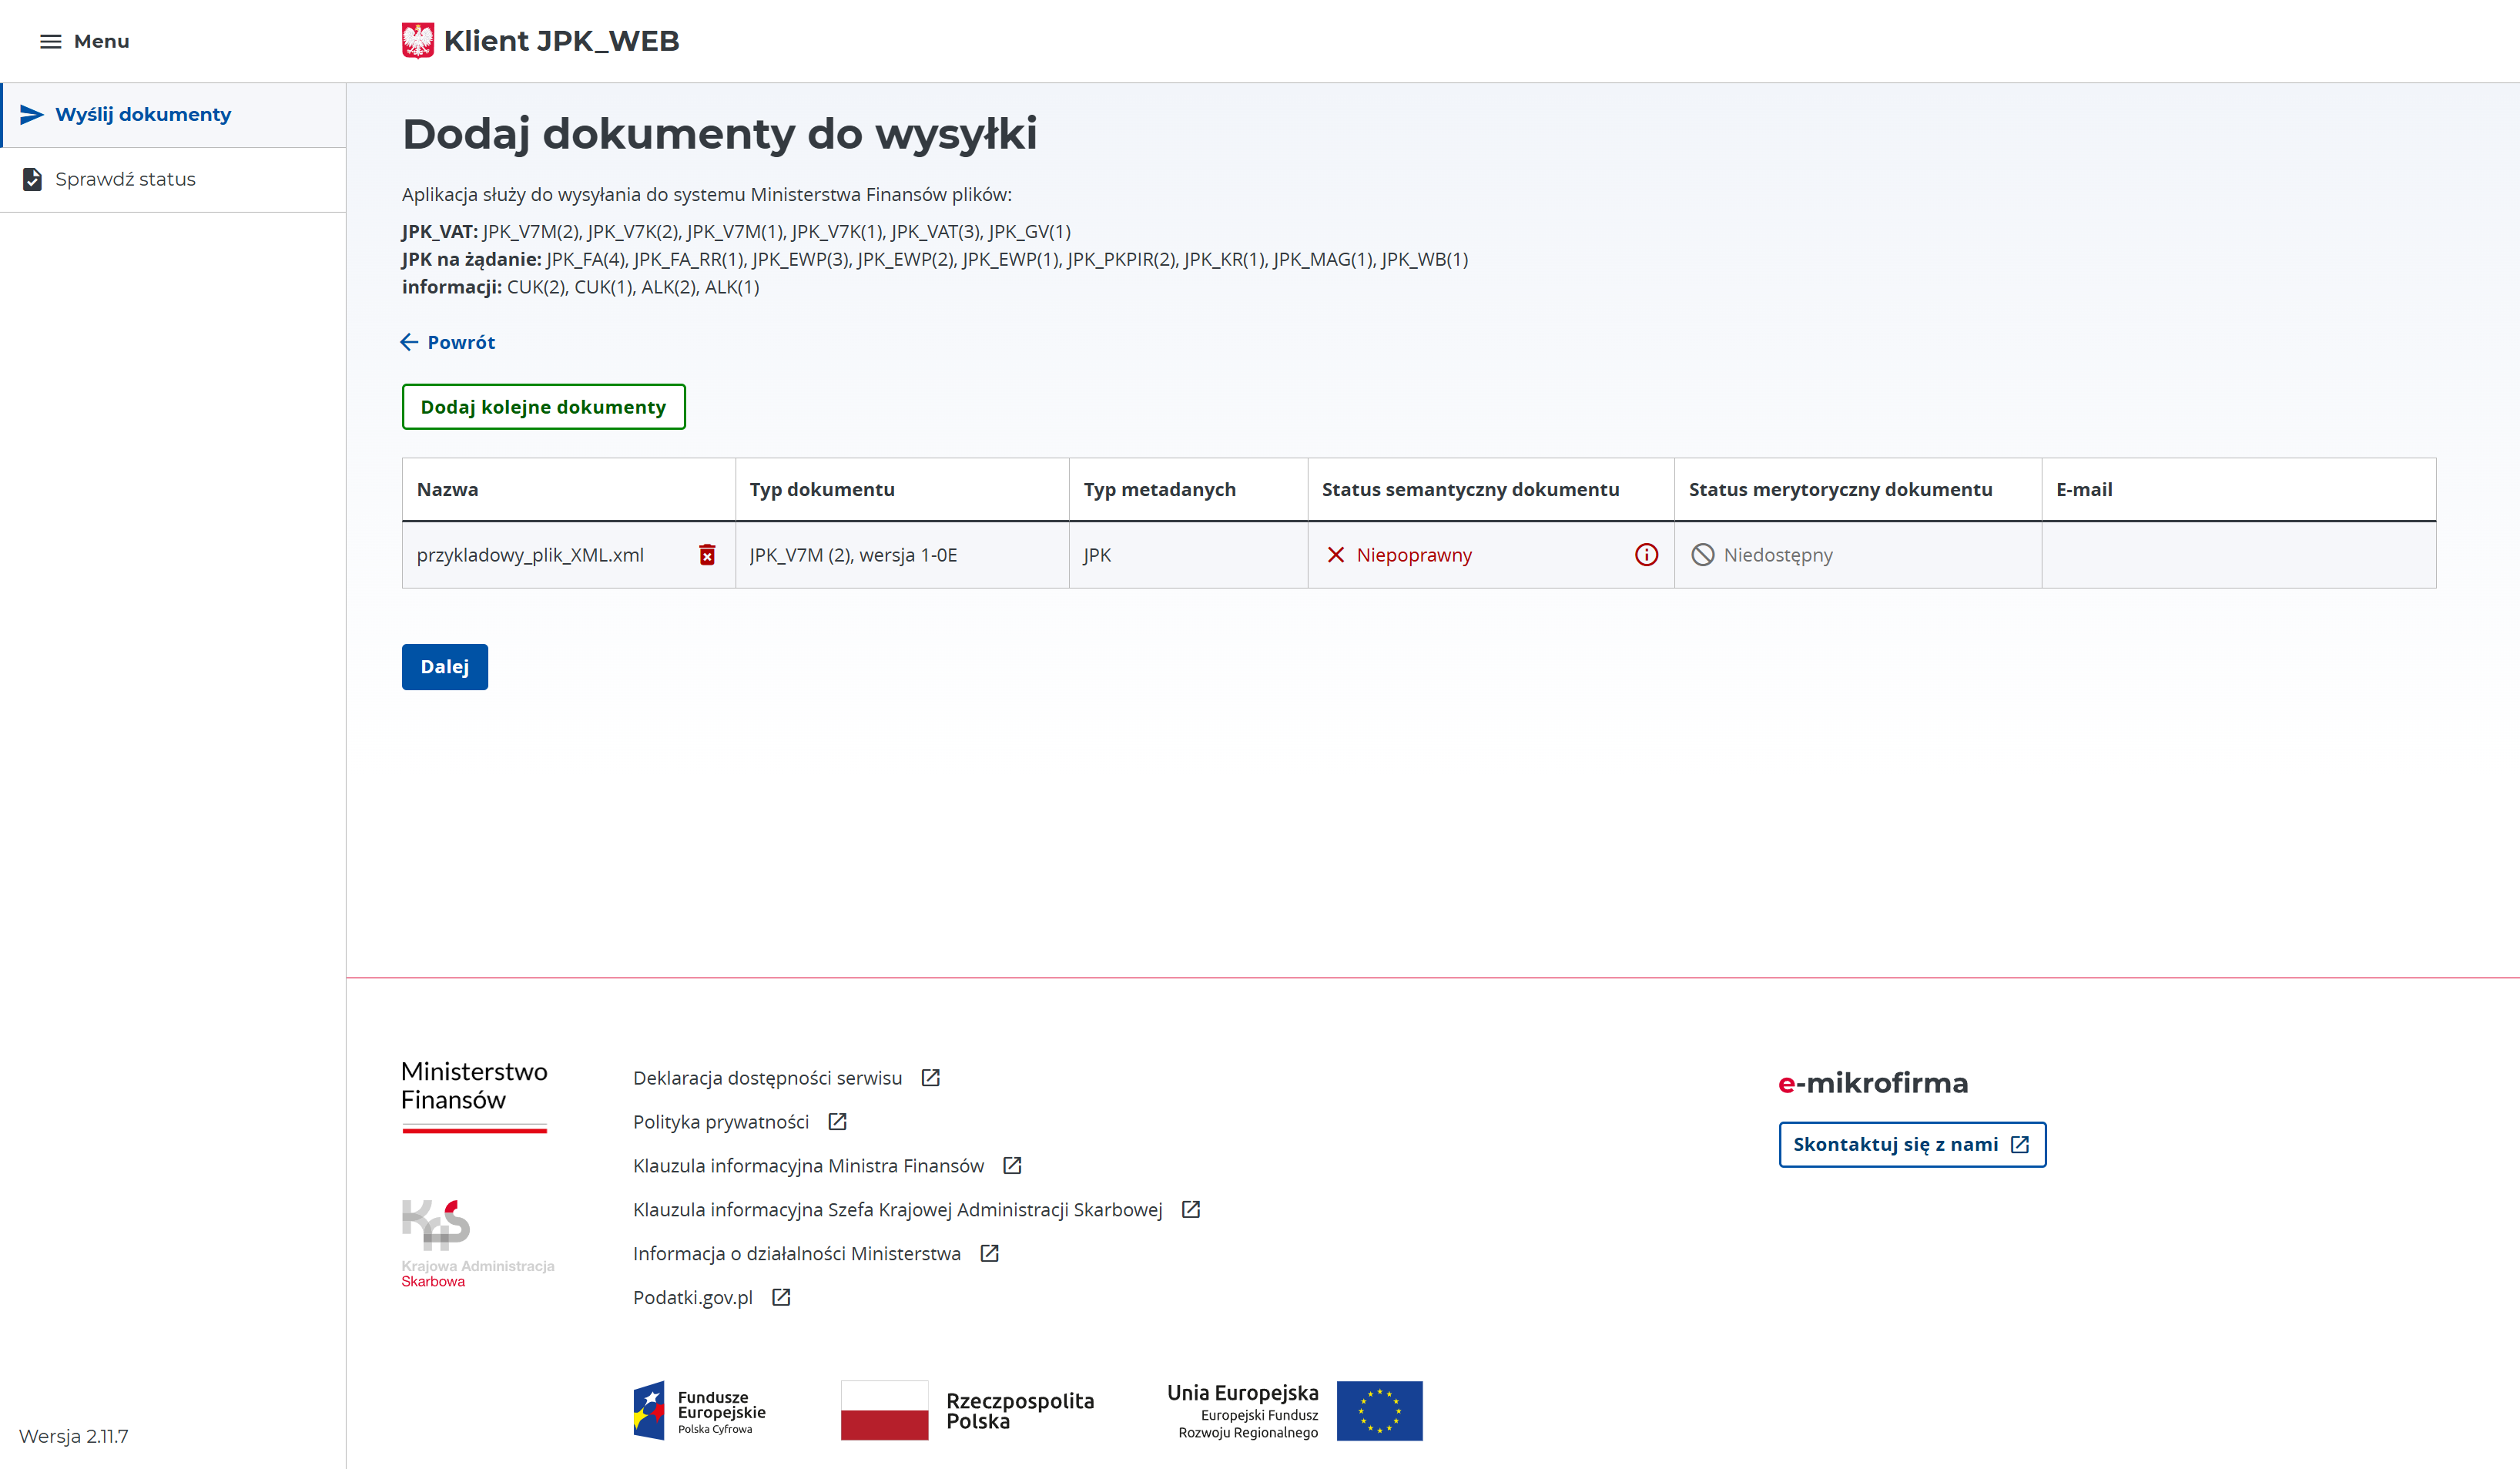Screen dimensions: 2520x1469
Task: Click the Menu label in header
Action: coord(101,41)
